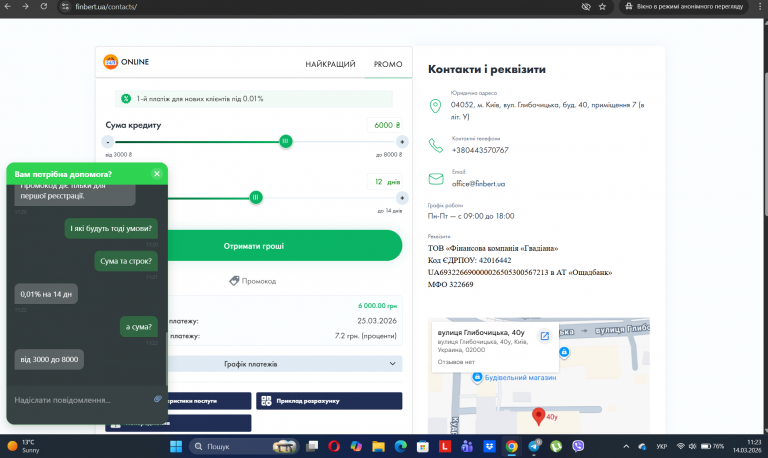Open Viber from the taskbar

578,446
